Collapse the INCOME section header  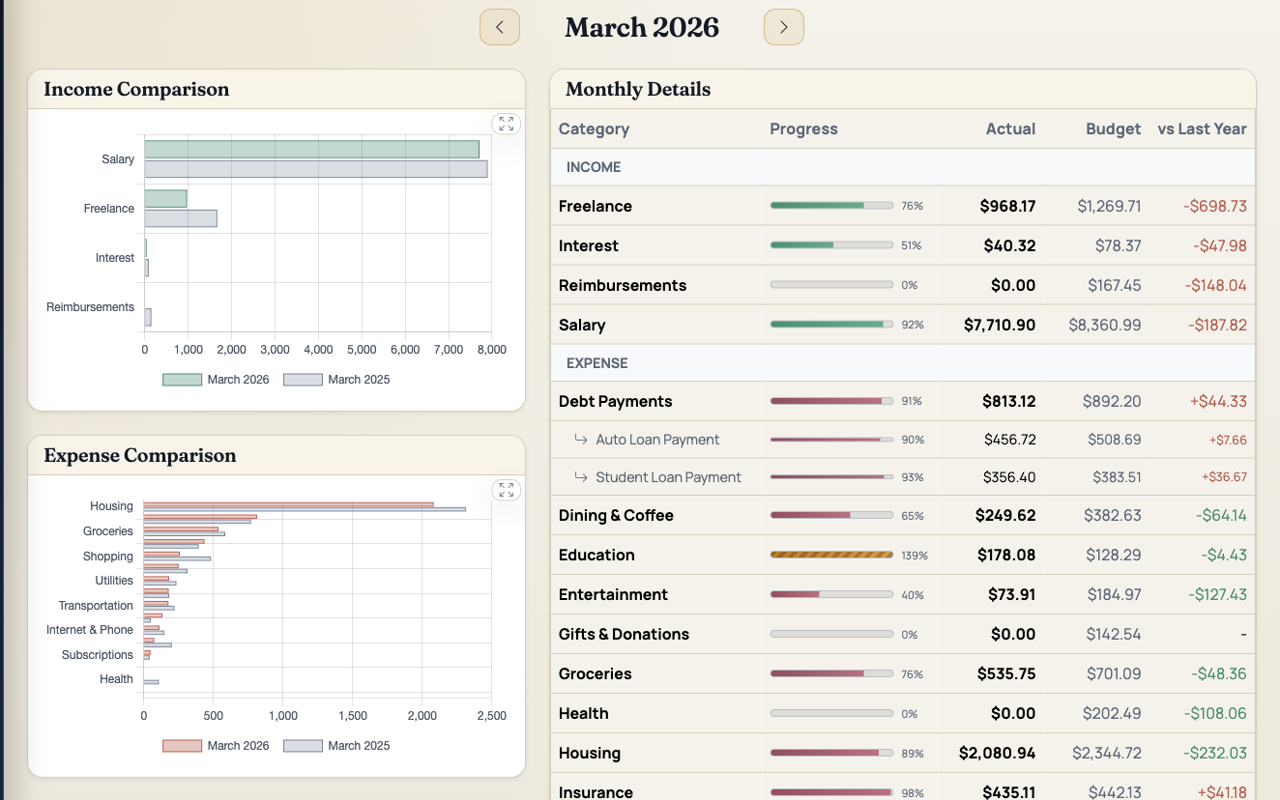[593, 167]
